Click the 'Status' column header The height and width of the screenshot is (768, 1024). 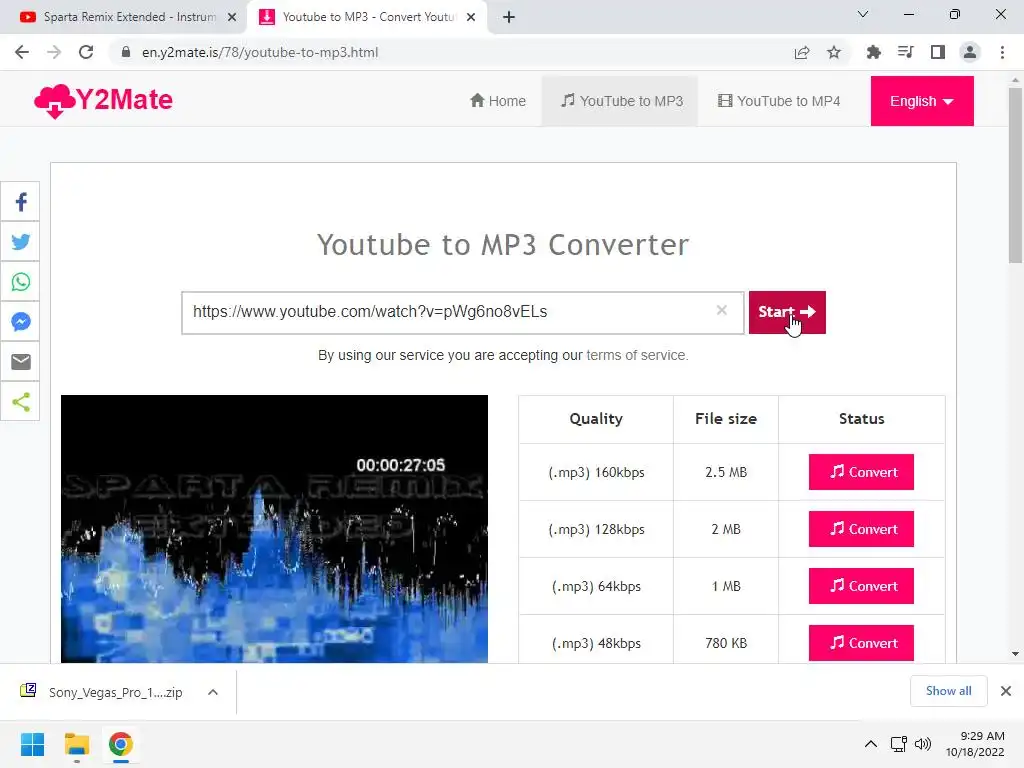(861, 419)
